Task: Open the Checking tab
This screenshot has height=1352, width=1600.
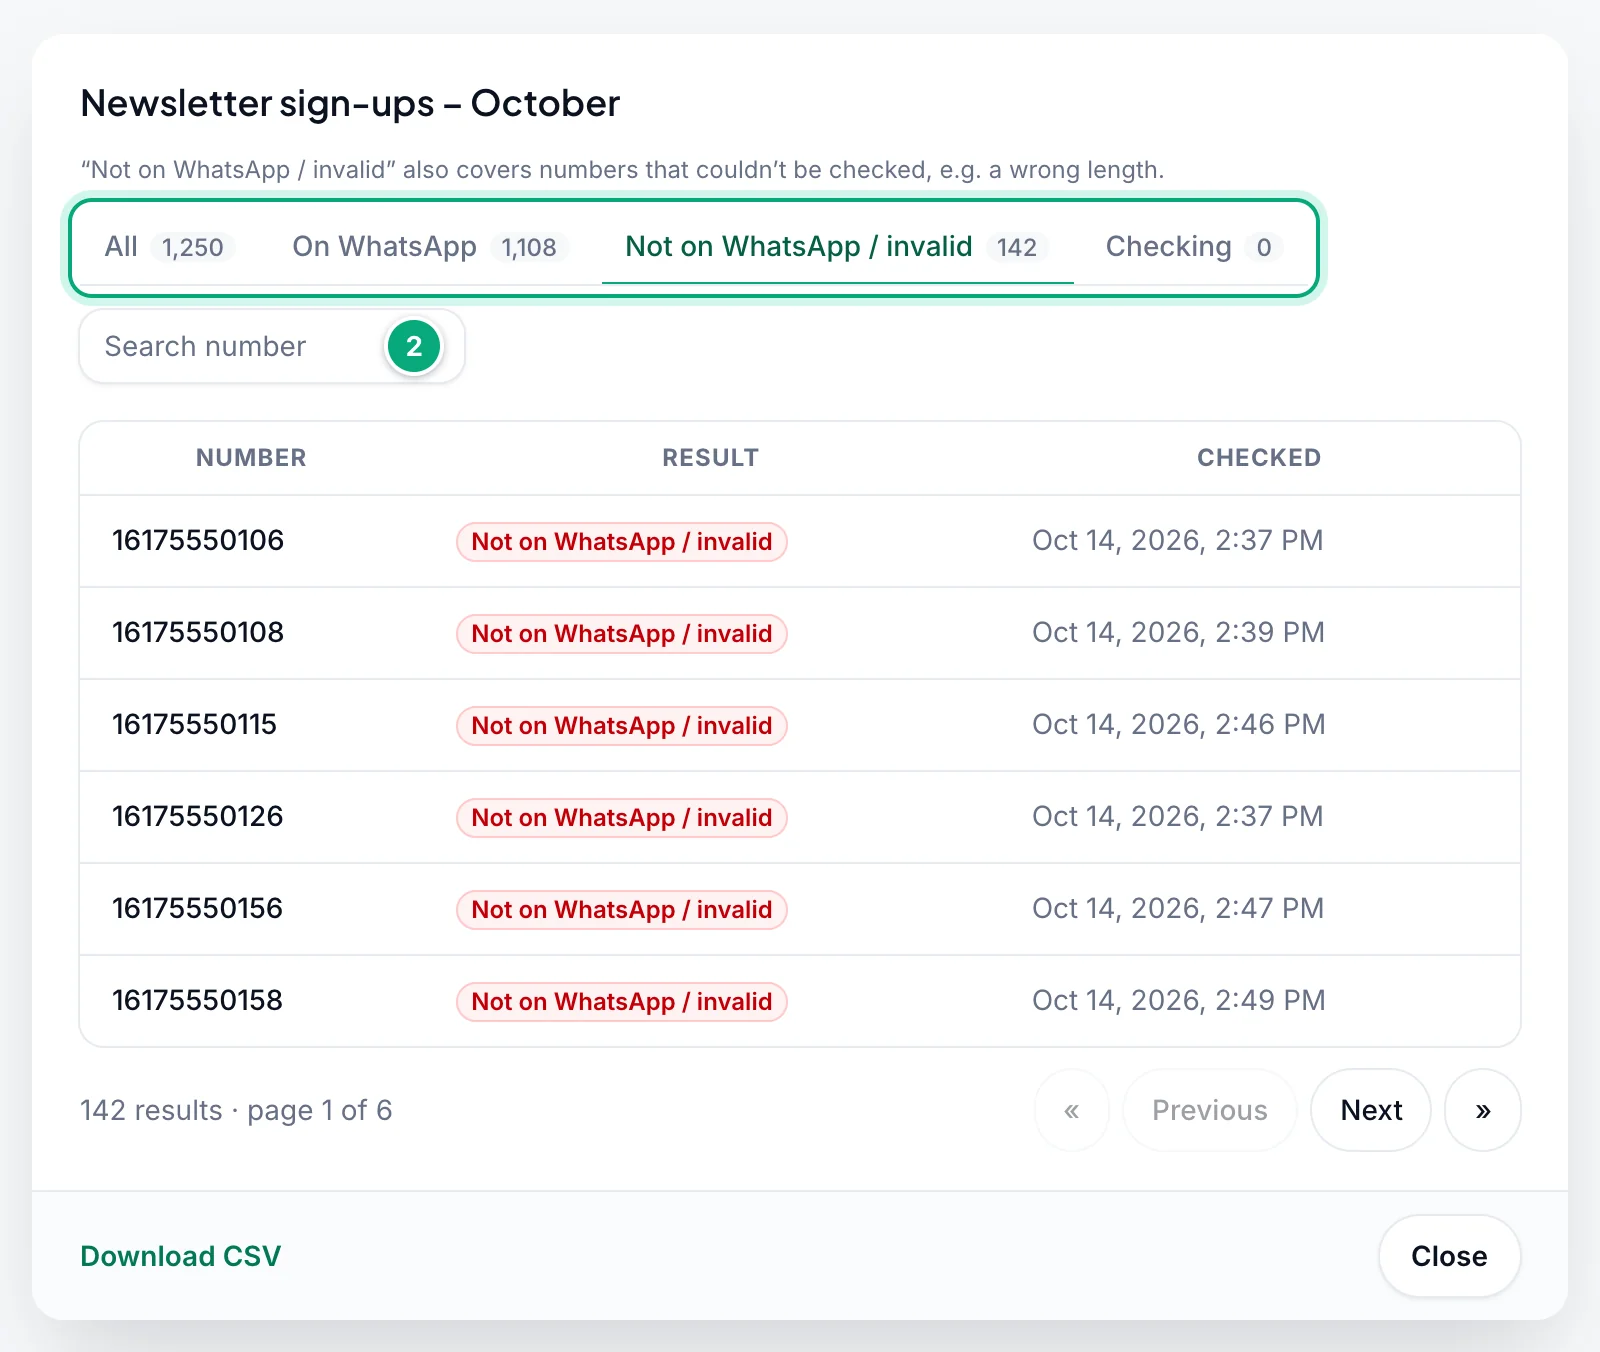Action: (1194, 247)
